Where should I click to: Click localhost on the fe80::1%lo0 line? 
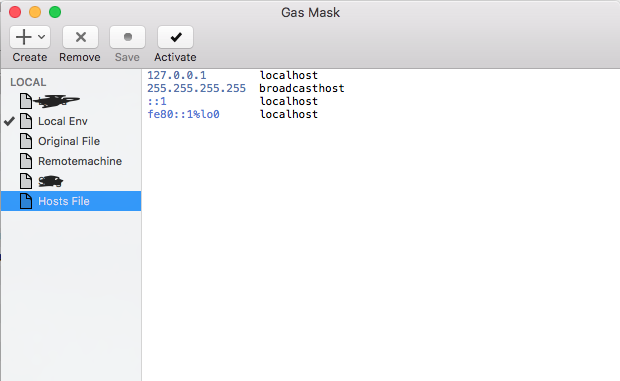(289, 114)
